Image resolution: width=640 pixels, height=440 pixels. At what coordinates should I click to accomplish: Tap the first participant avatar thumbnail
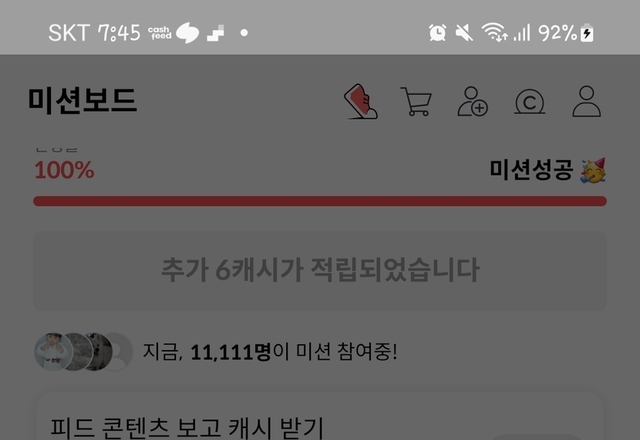tap(53, 351)
